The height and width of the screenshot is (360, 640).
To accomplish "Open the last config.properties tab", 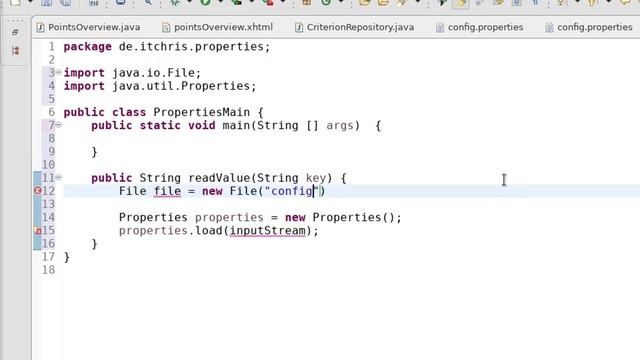I will click(x=589, y=27).
